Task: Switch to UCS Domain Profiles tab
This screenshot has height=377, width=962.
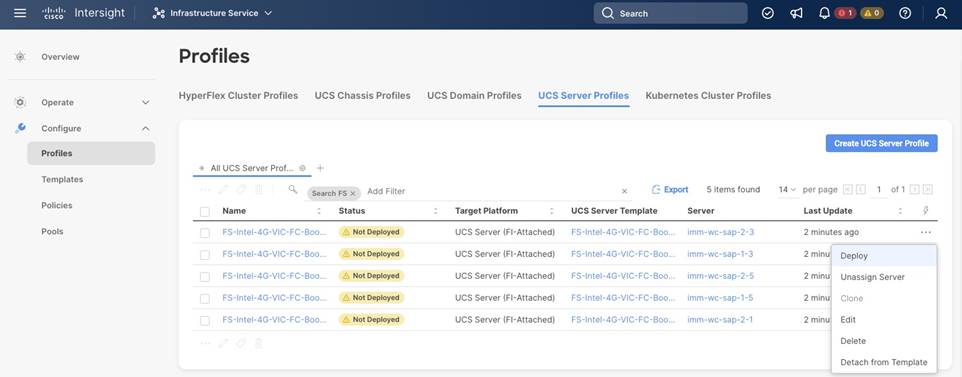Action: (474, 96)
